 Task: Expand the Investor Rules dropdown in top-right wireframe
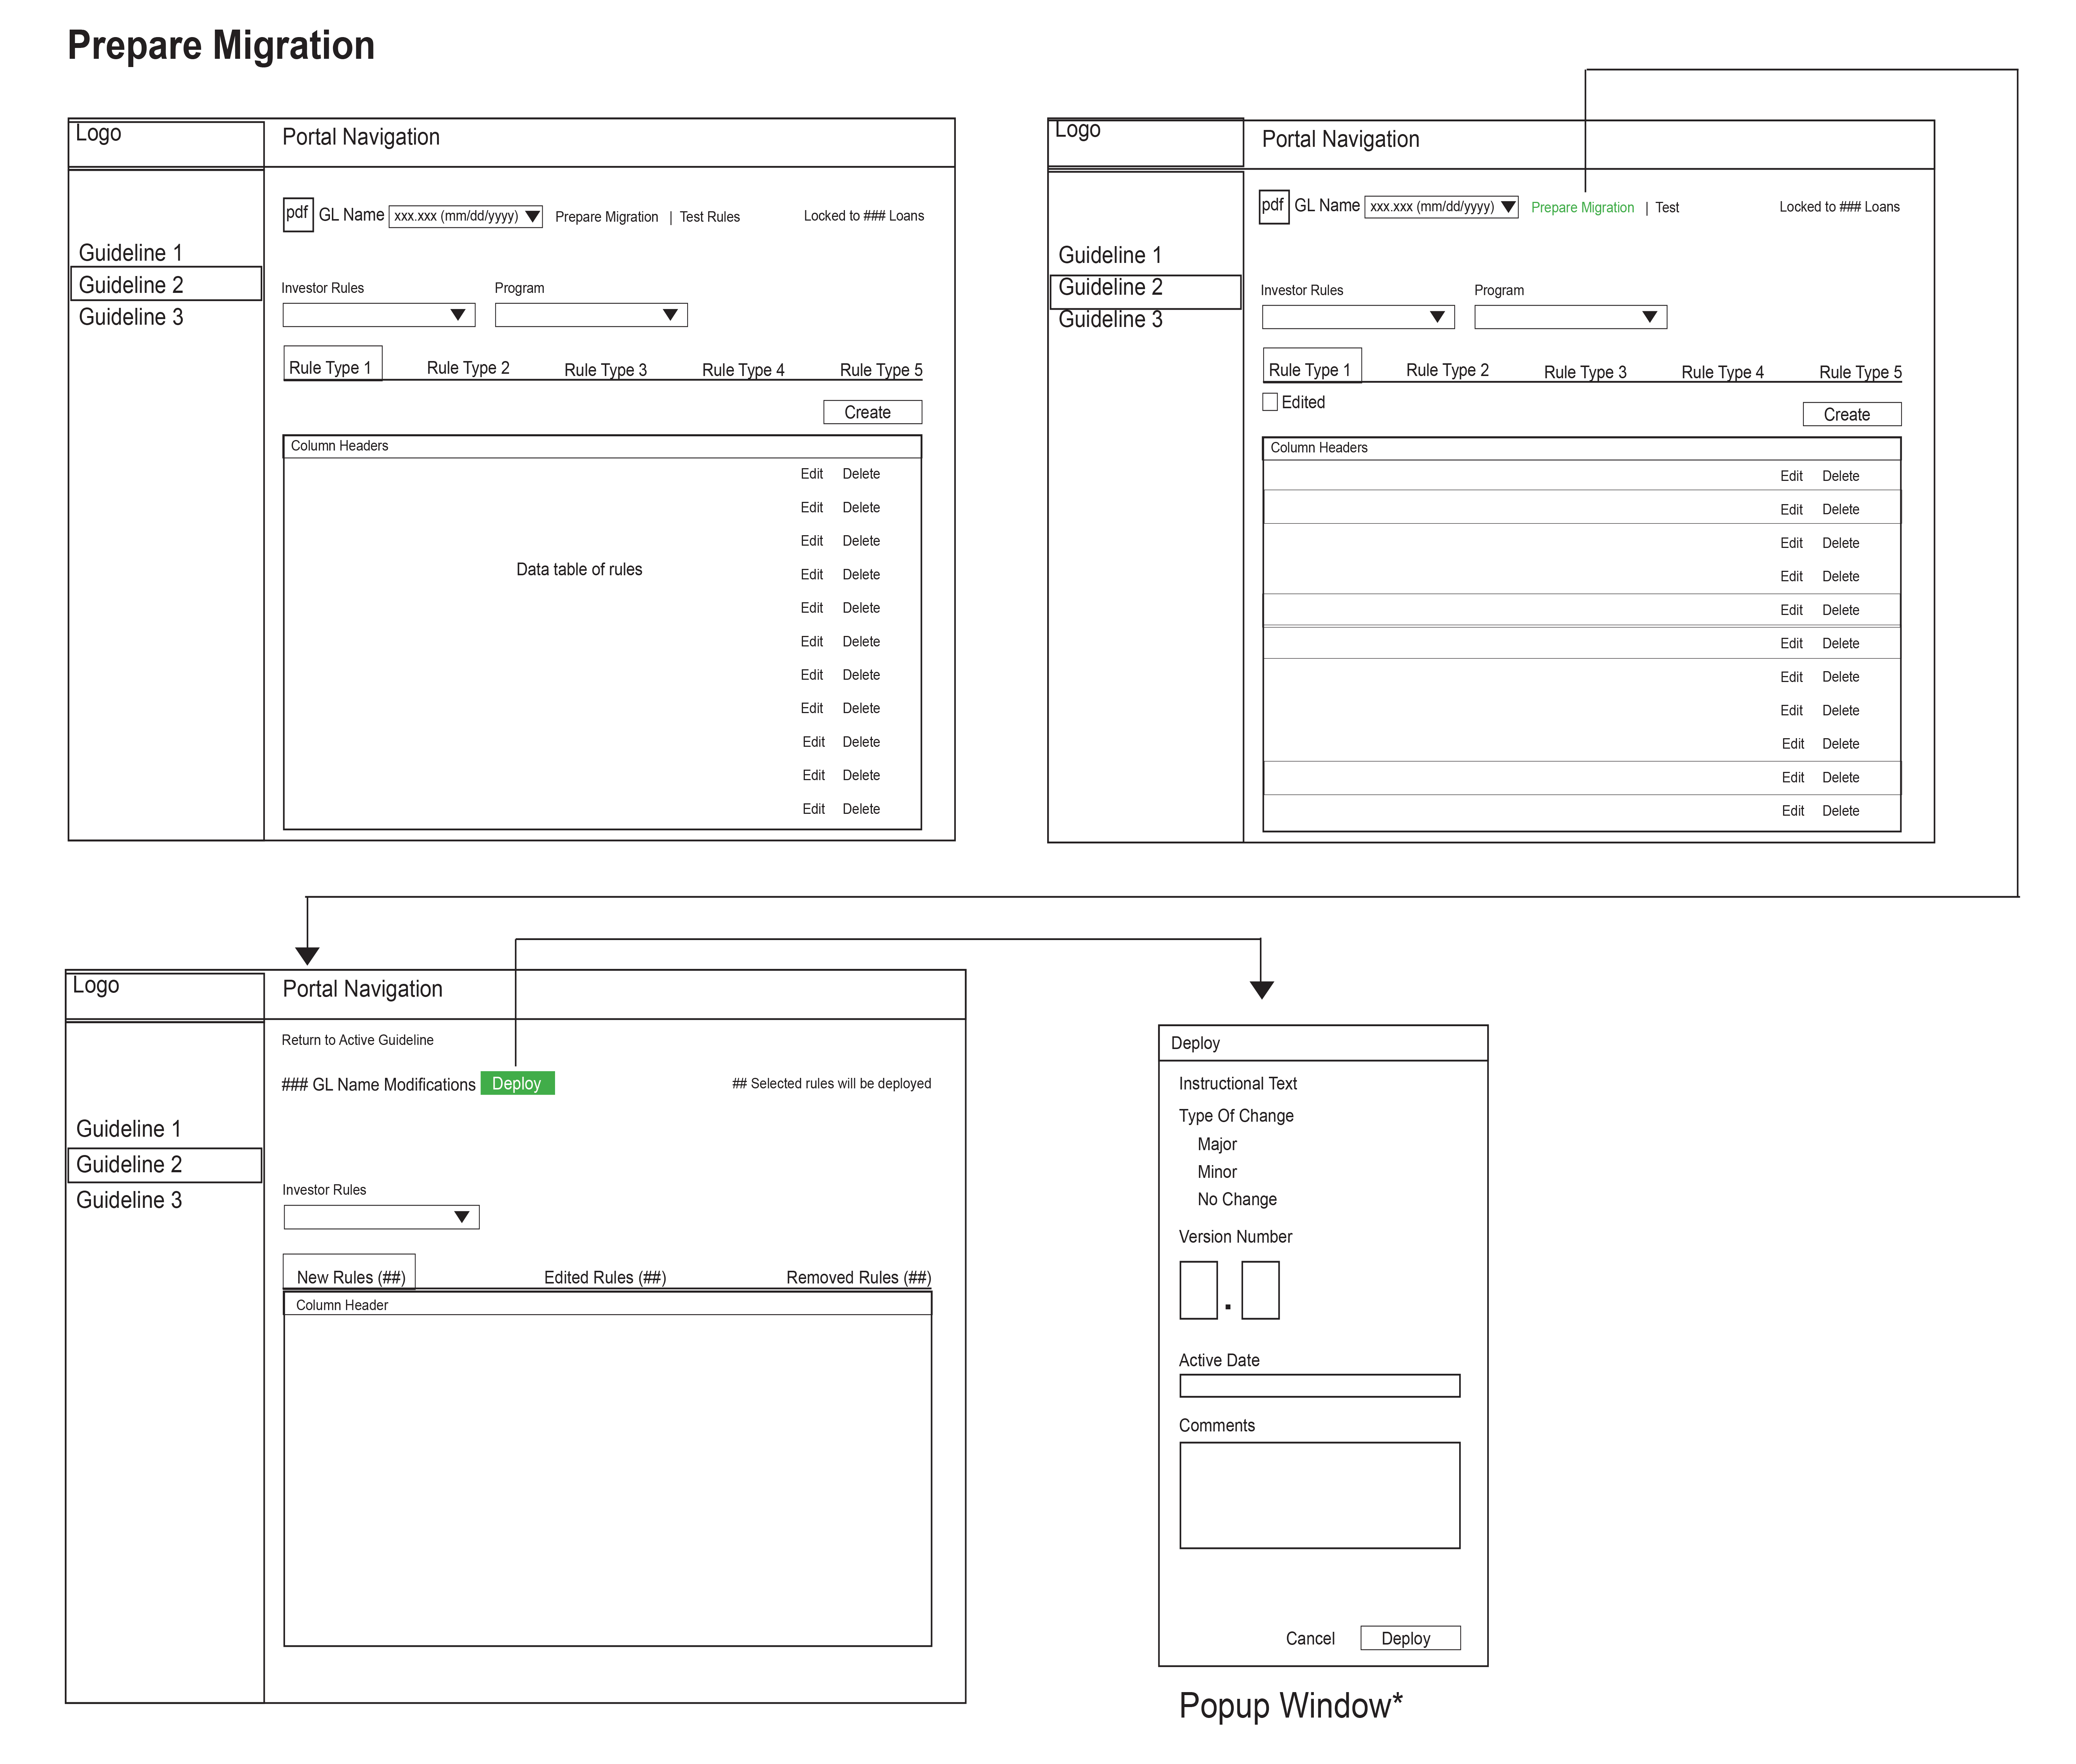[x=1358, y=317]
